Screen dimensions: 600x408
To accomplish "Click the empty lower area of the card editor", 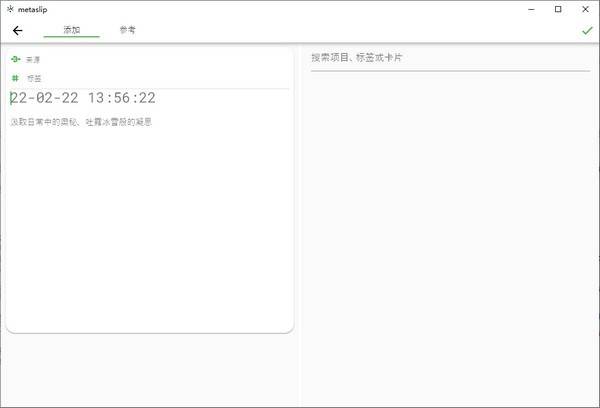I will point(150,230).
